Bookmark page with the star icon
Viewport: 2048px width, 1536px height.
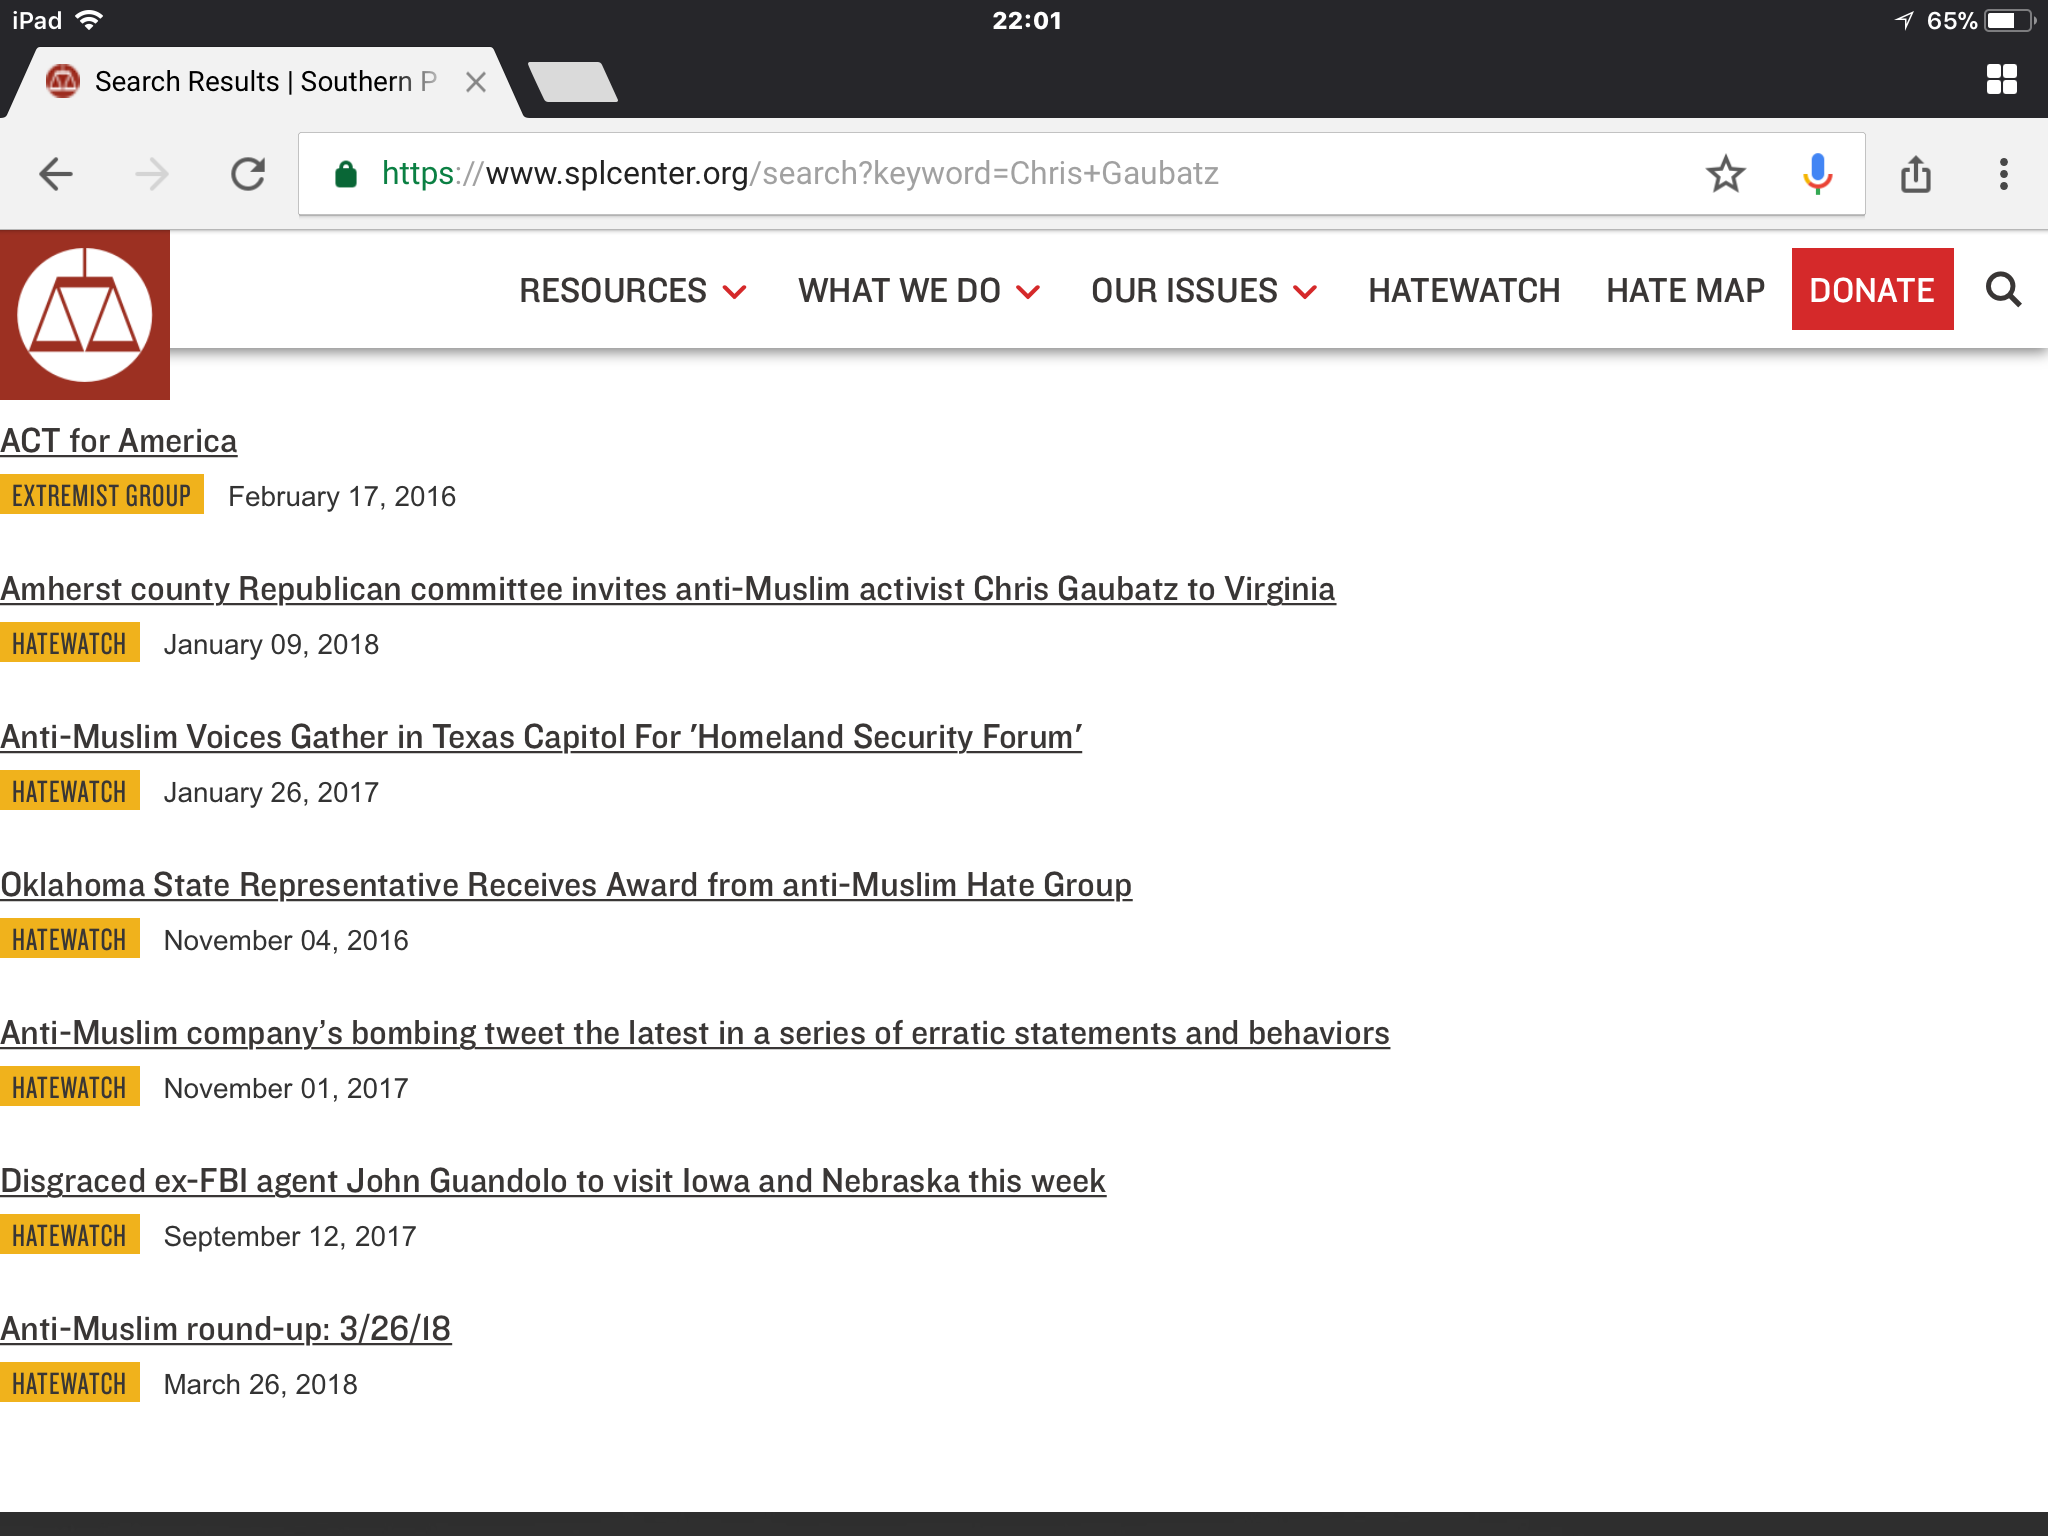point(1725,174)
